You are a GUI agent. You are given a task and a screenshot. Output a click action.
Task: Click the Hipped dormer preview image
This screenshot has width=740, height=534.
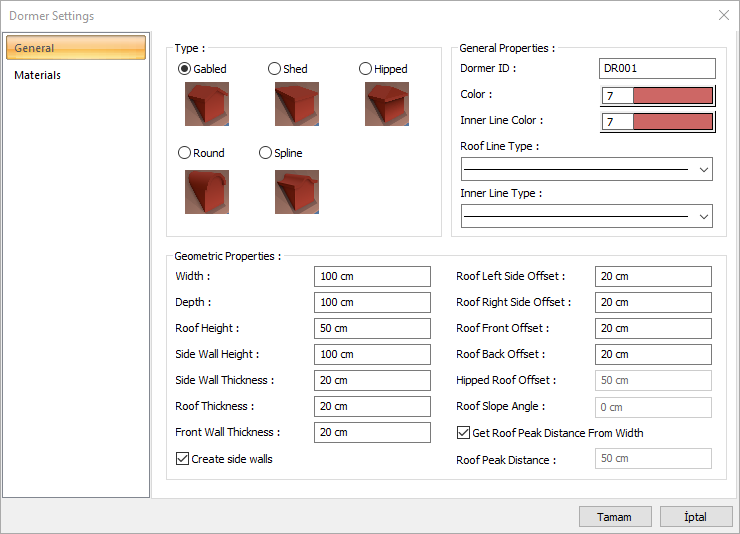386,104
